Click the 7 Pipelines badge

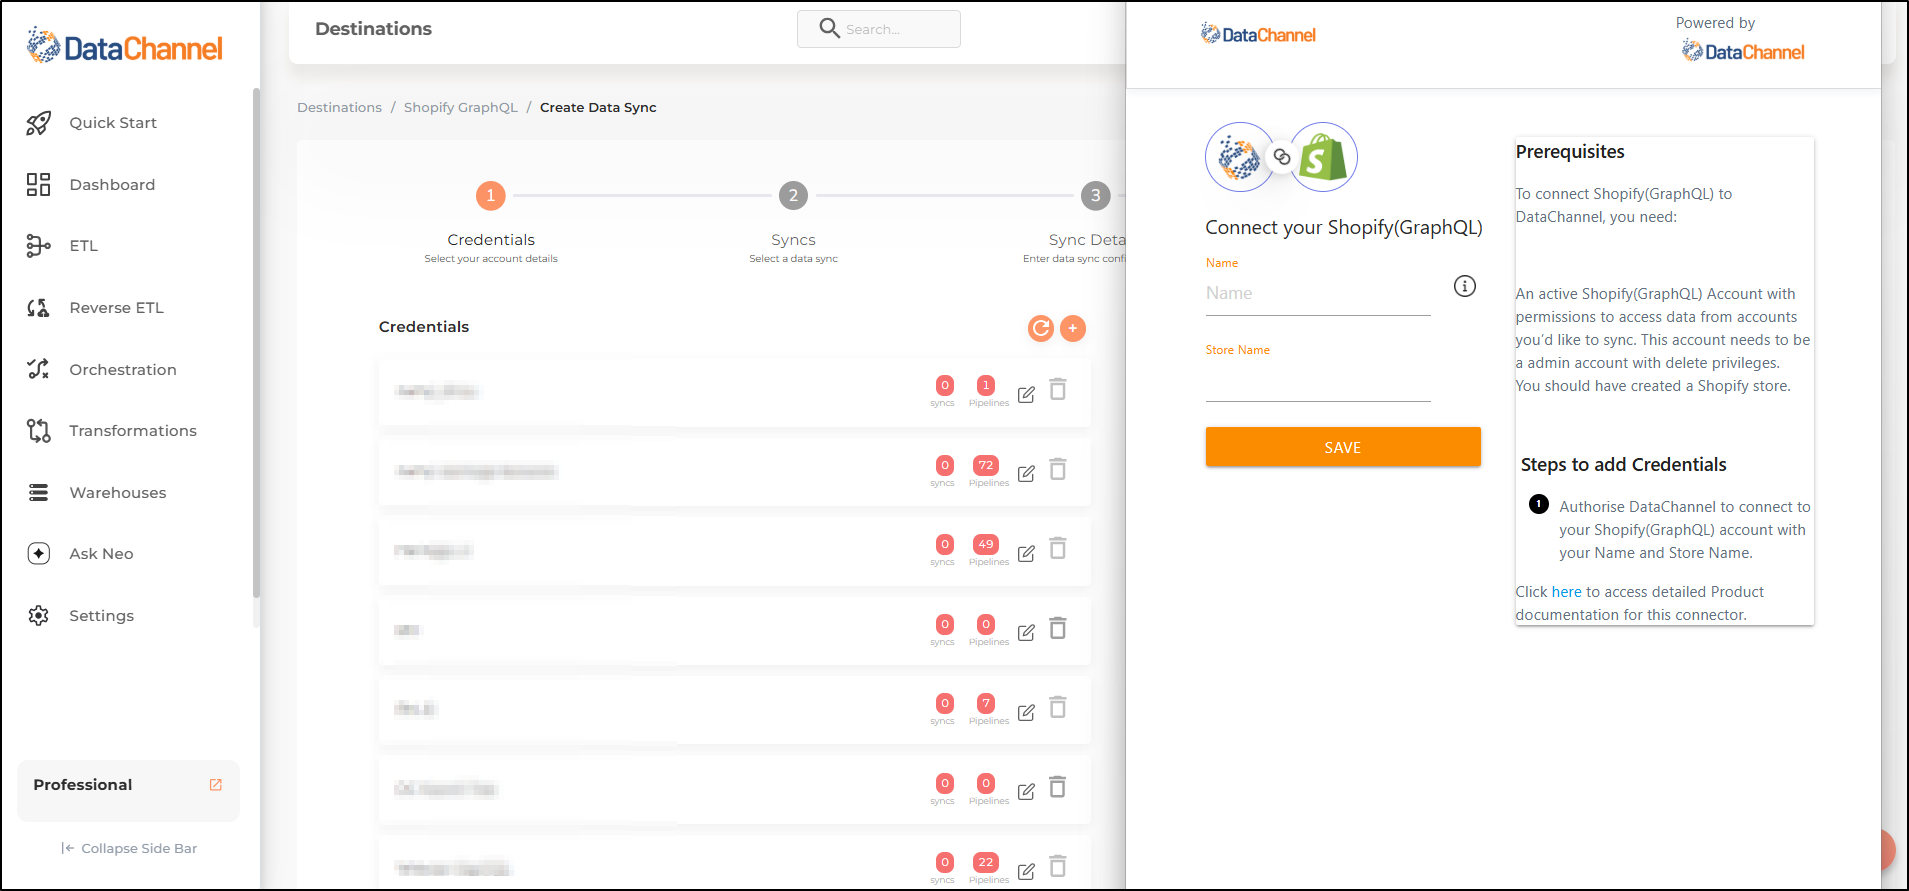[x=986, y=703]
